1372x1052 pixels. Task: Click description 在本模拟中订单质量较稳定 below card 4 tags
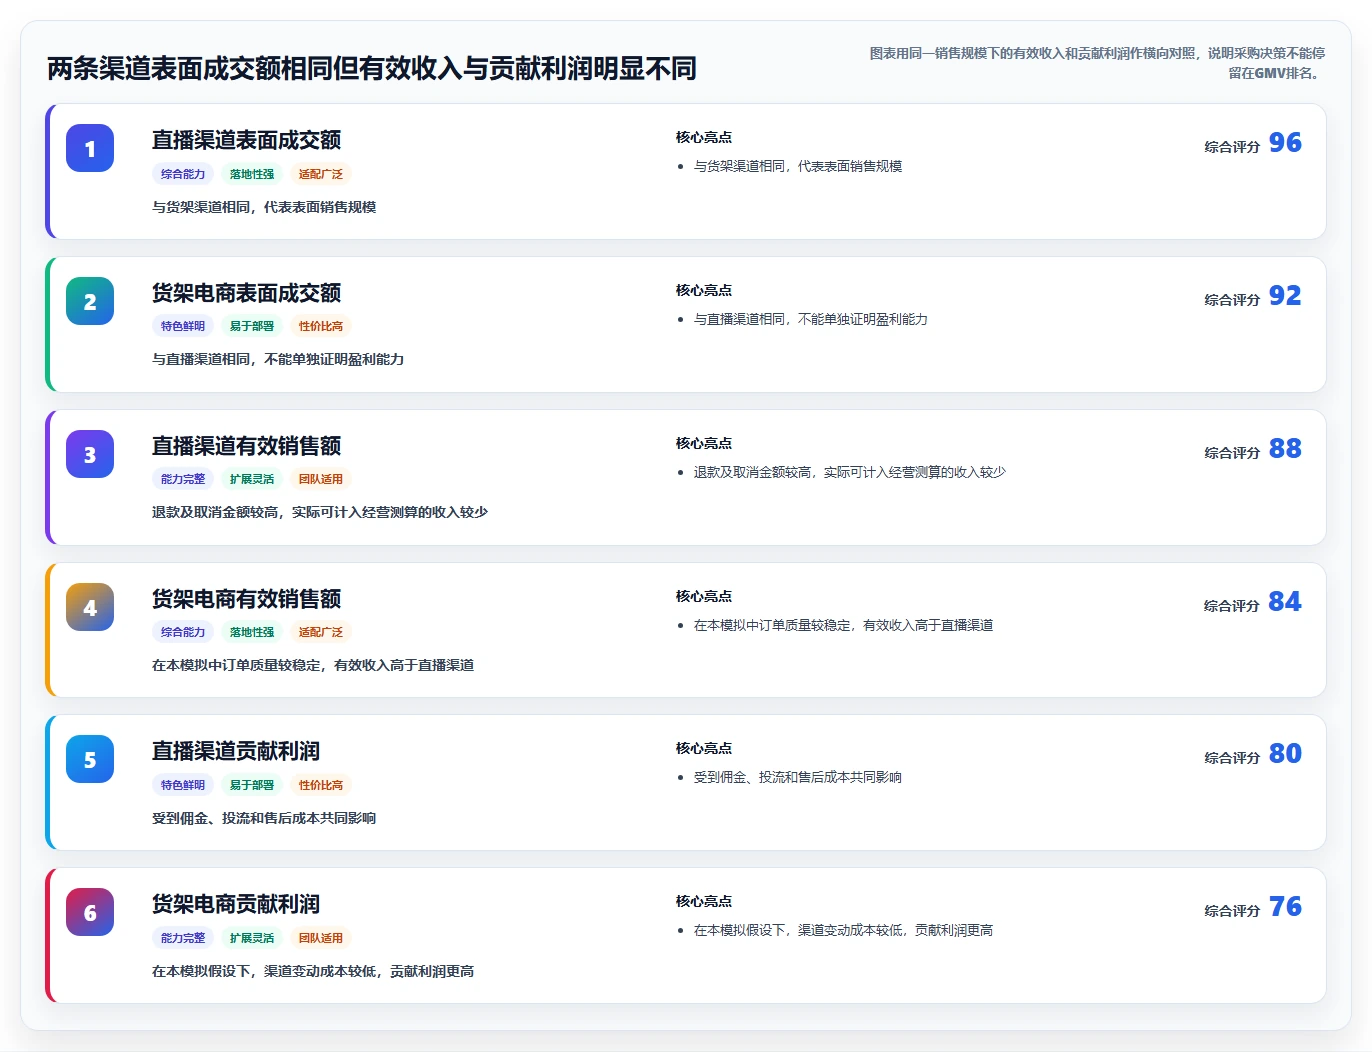pyautogui.click(x=313, y=665)
